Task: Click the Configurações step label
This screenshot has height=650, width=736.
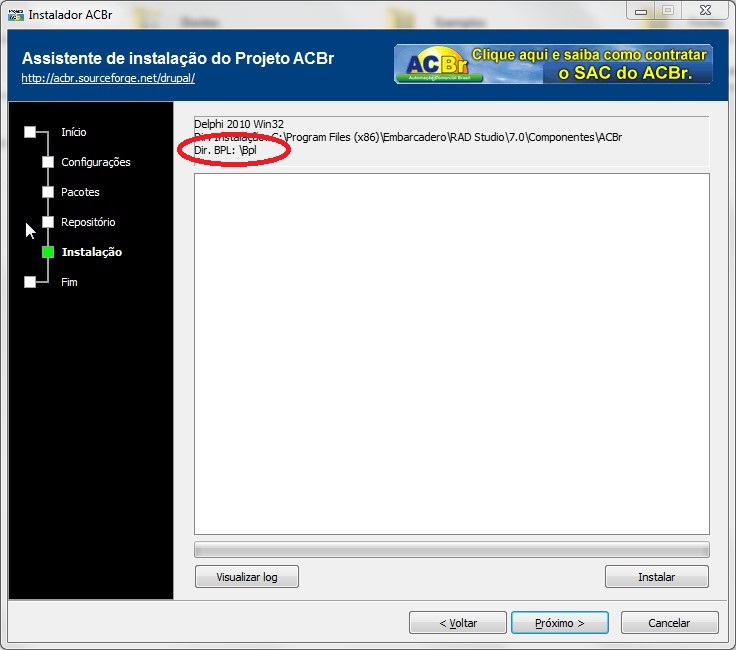Action: pyautogui.click(x=96, y=162)
